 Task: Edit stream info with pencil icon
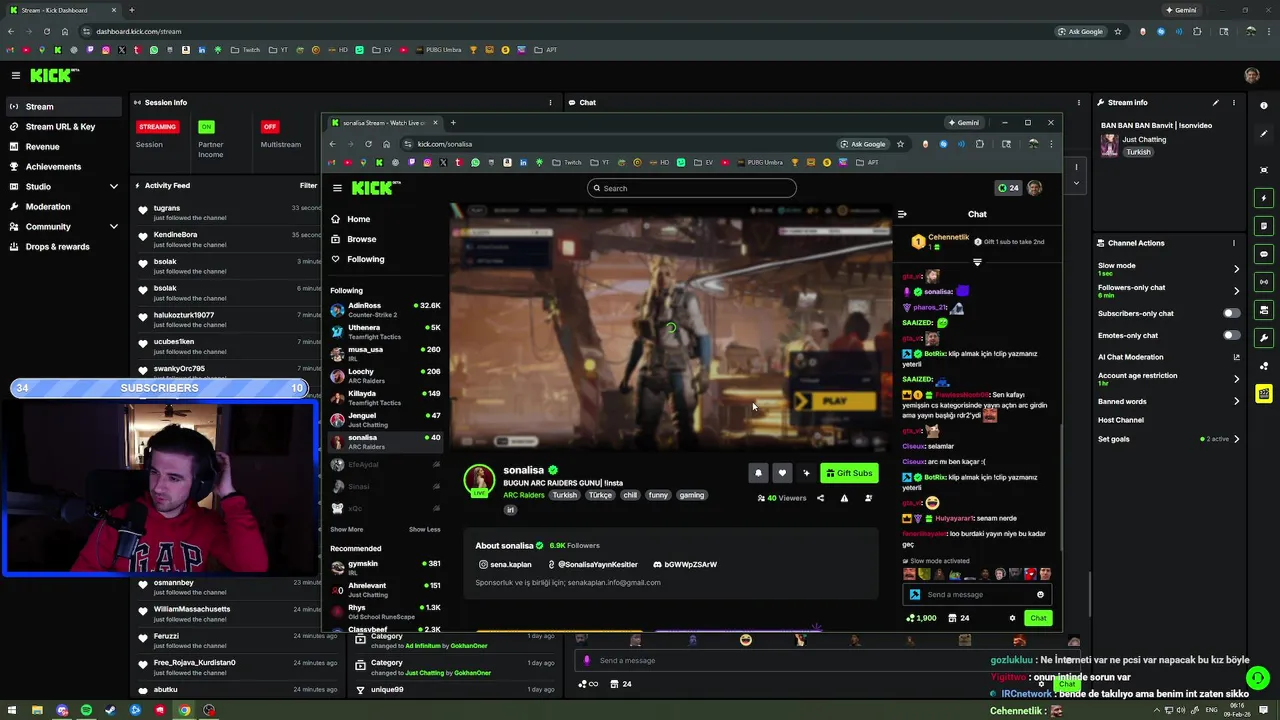1216,102
